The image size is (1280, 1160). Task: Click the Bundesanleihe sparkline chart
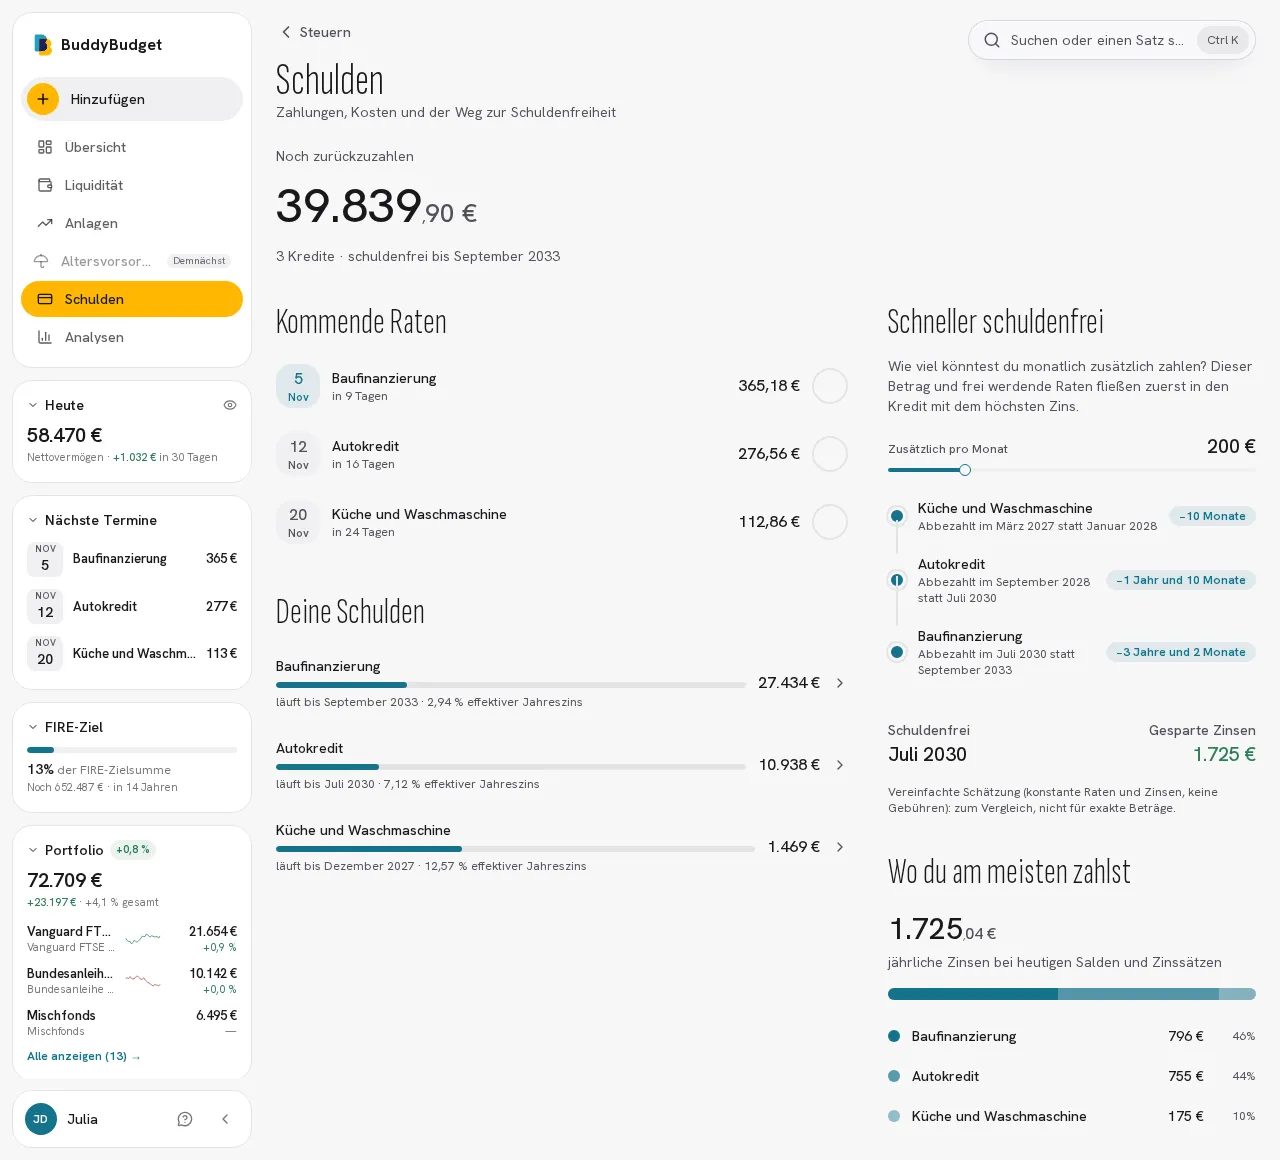click(143, 980)
